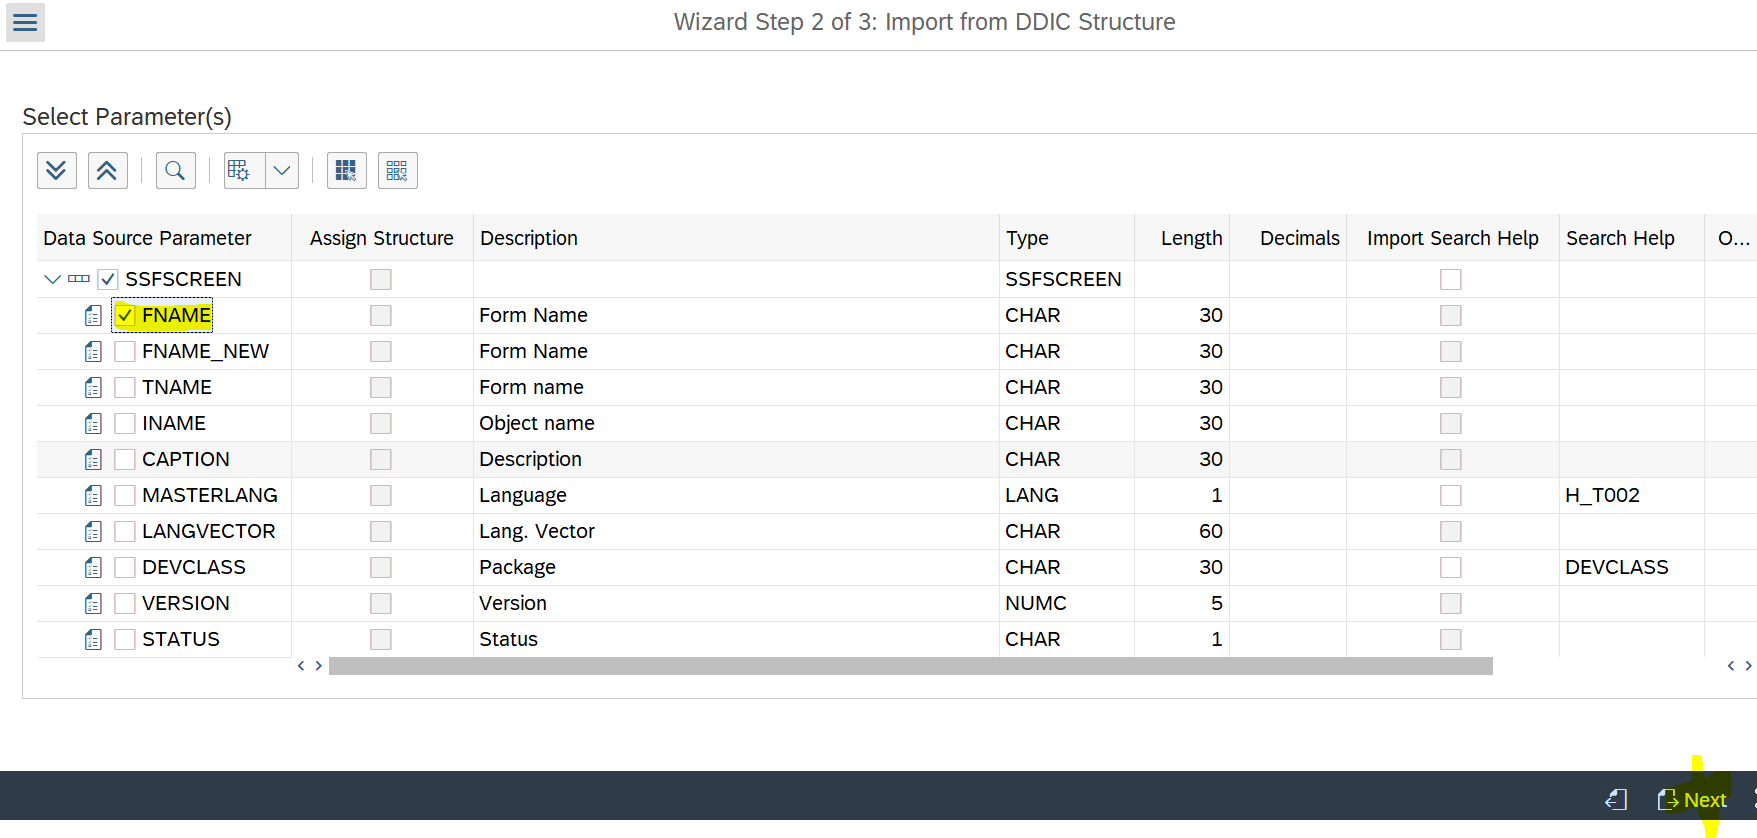
Task: Enable the MASTERLANG parameter checkbox
Action: pos(125,496)
